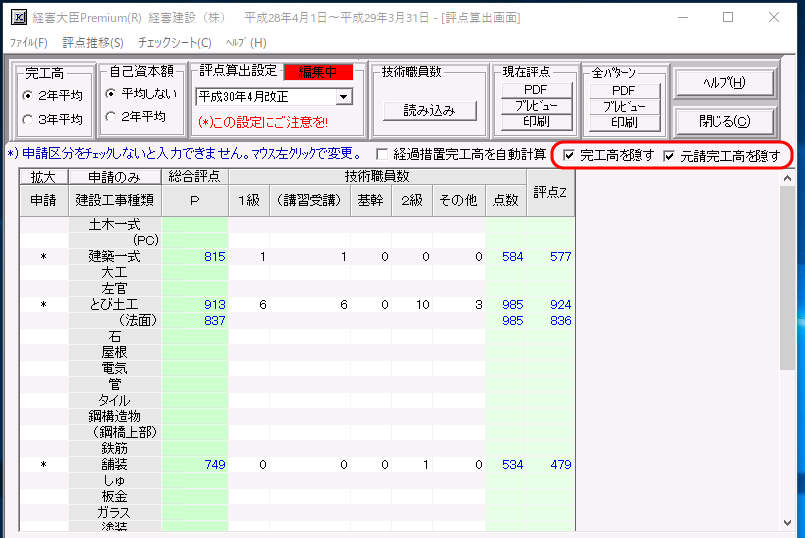Uncheck the 元請完工高を隠す checkbox
This screenshot has width=805, height=538.
(x=669, y=156)
